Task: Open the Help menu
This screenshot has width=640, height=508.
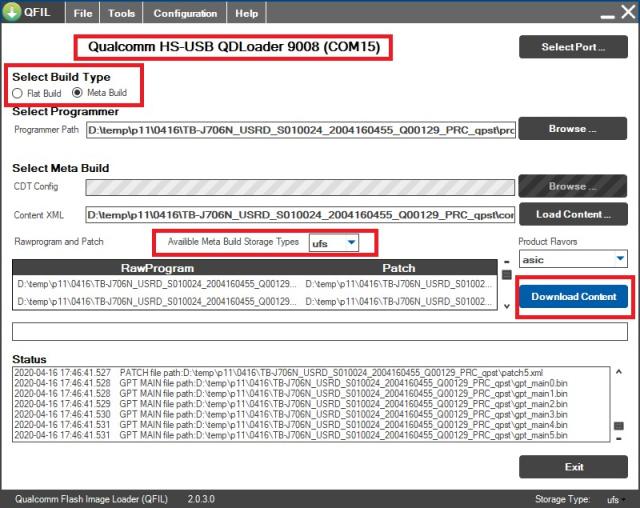Action: click(x=247, y=13)
